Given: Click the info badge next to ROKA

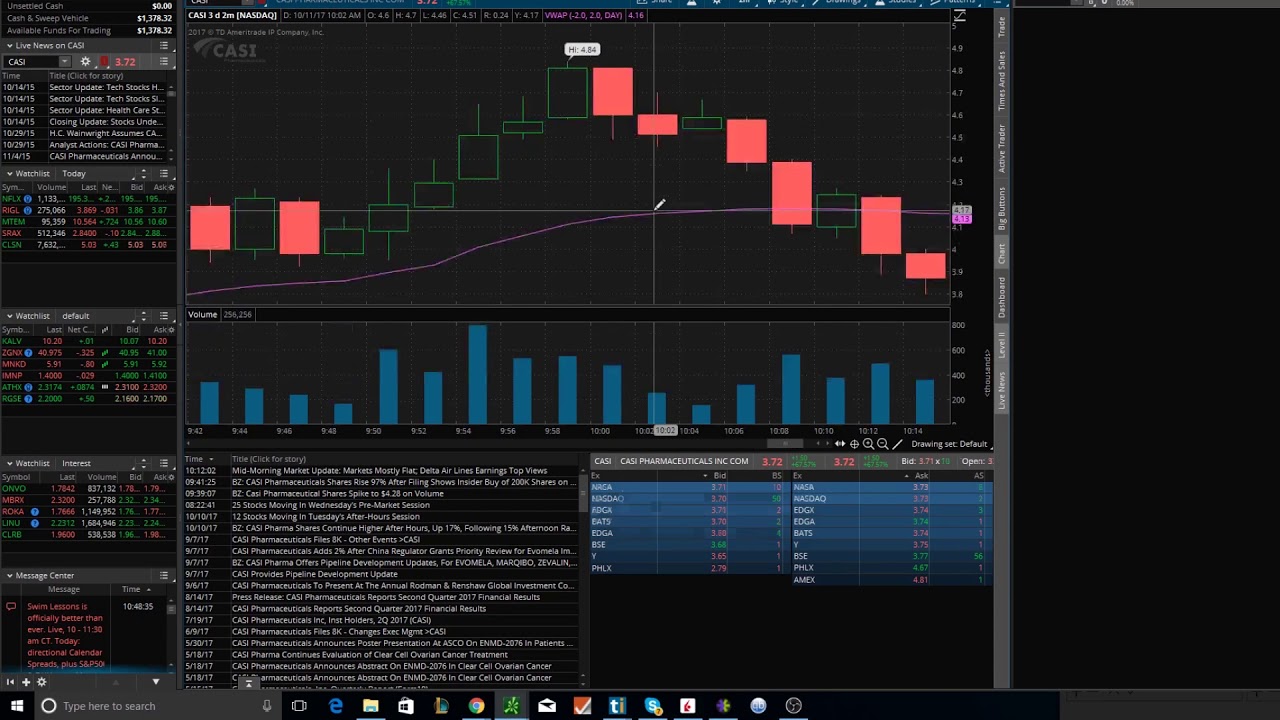Looking at the screenshot, I should tap(34, 511).
